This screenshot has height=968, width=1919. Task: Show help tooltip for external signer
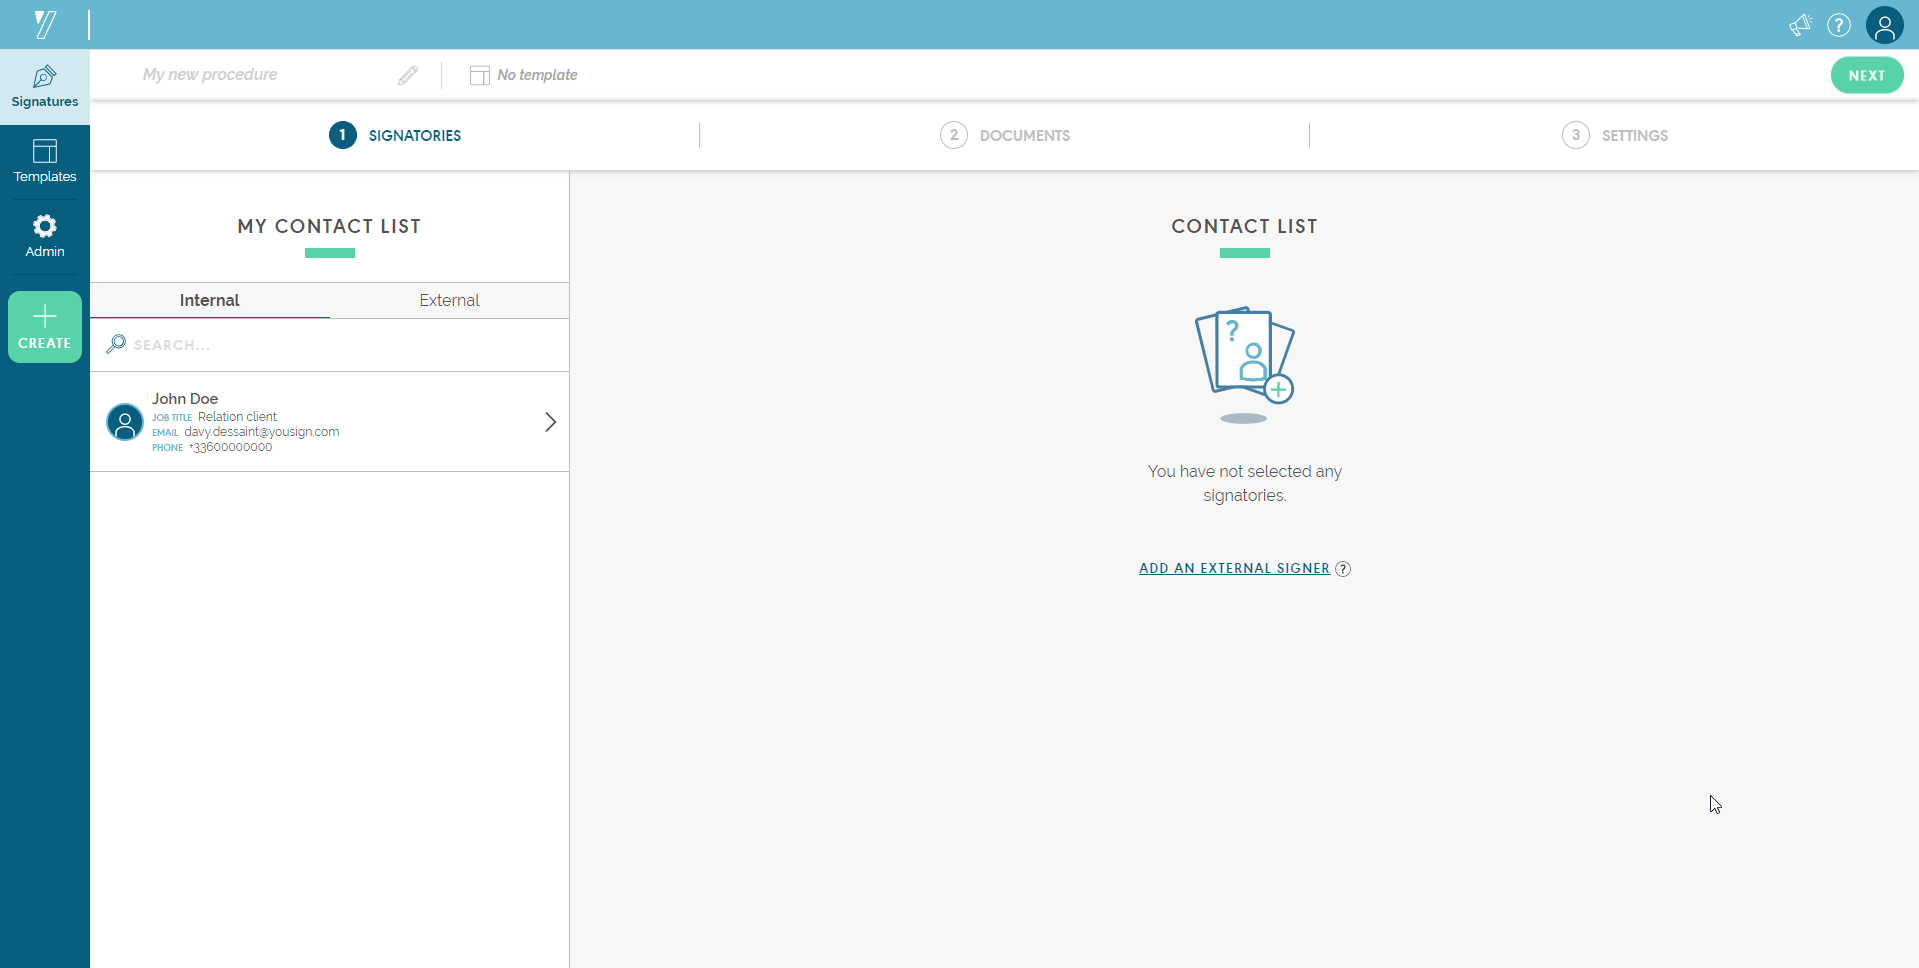[1343, 569]
